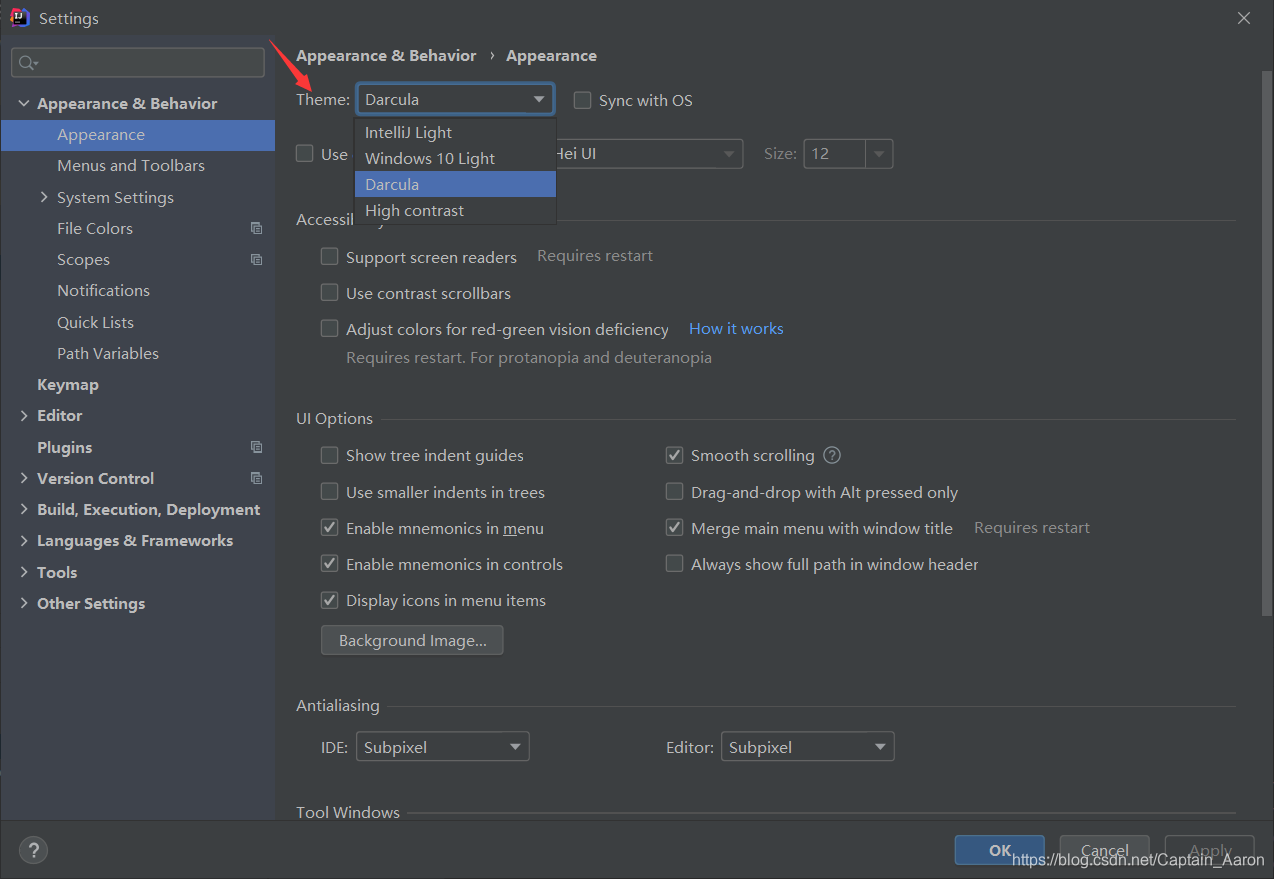Click the Background Image... button
The width and height of the screenshot is (1274, 879).
[x=412, y=640]
